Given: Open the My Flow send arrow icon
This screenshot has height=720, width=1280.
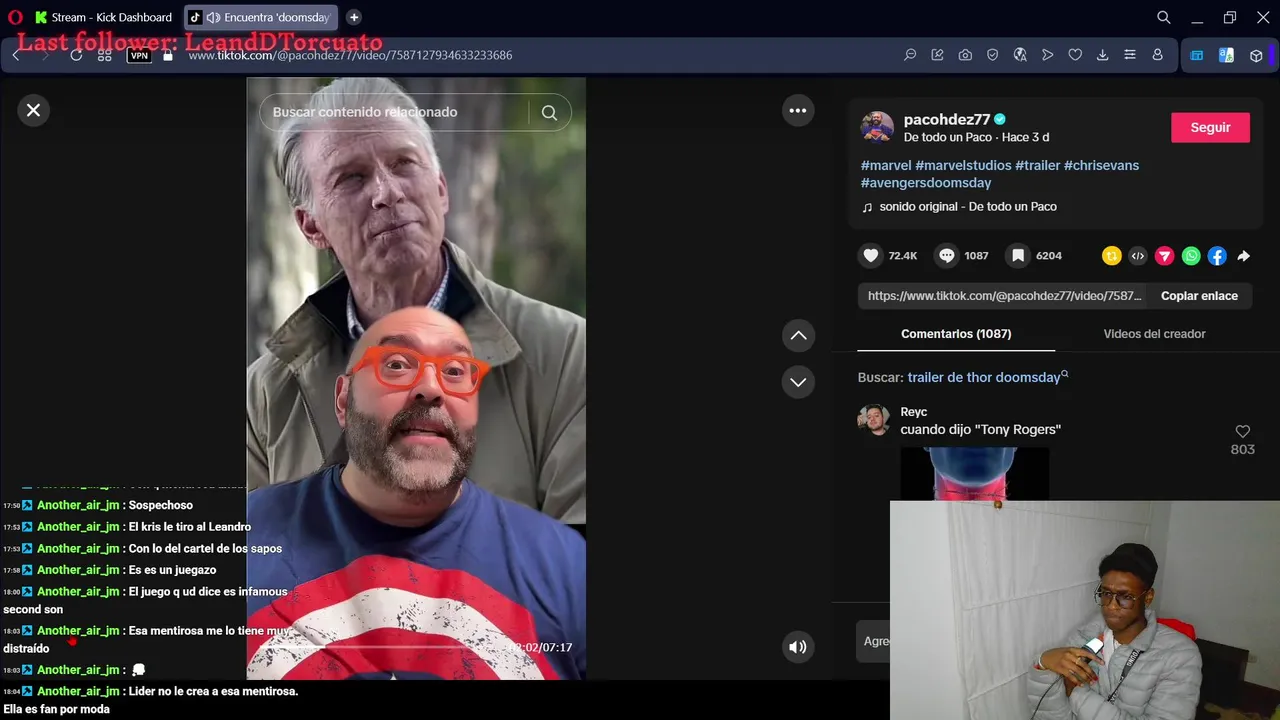Looking at the screenshot, I should point(1047,55).
